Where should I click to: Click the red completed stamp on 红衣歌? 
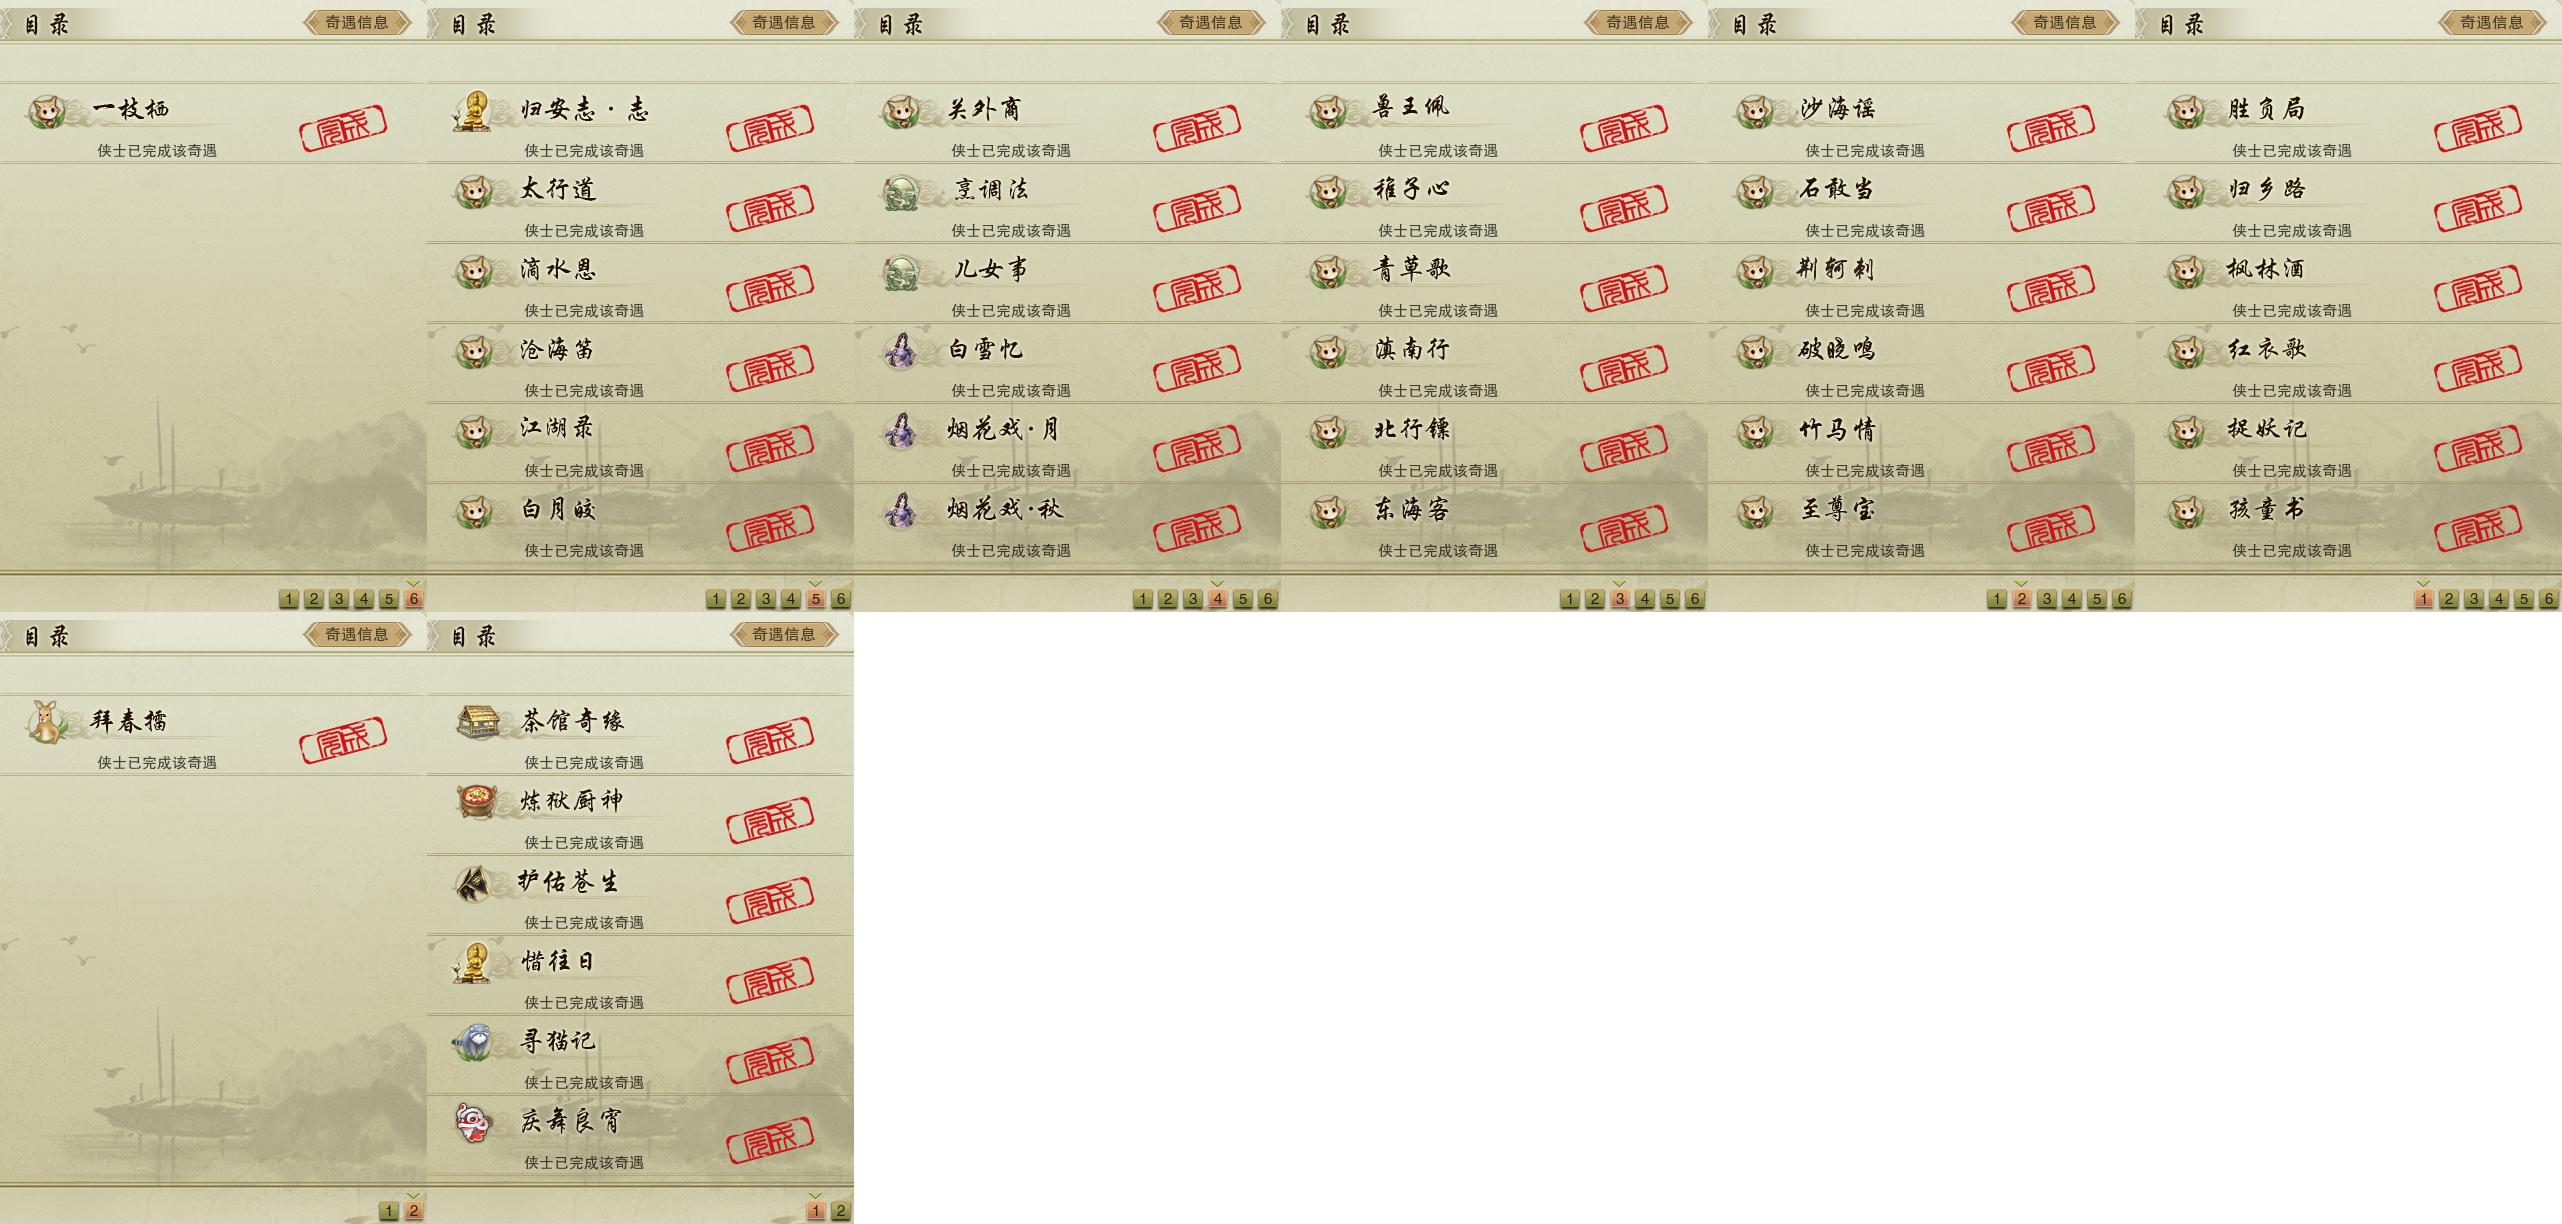click(2477, 368)
